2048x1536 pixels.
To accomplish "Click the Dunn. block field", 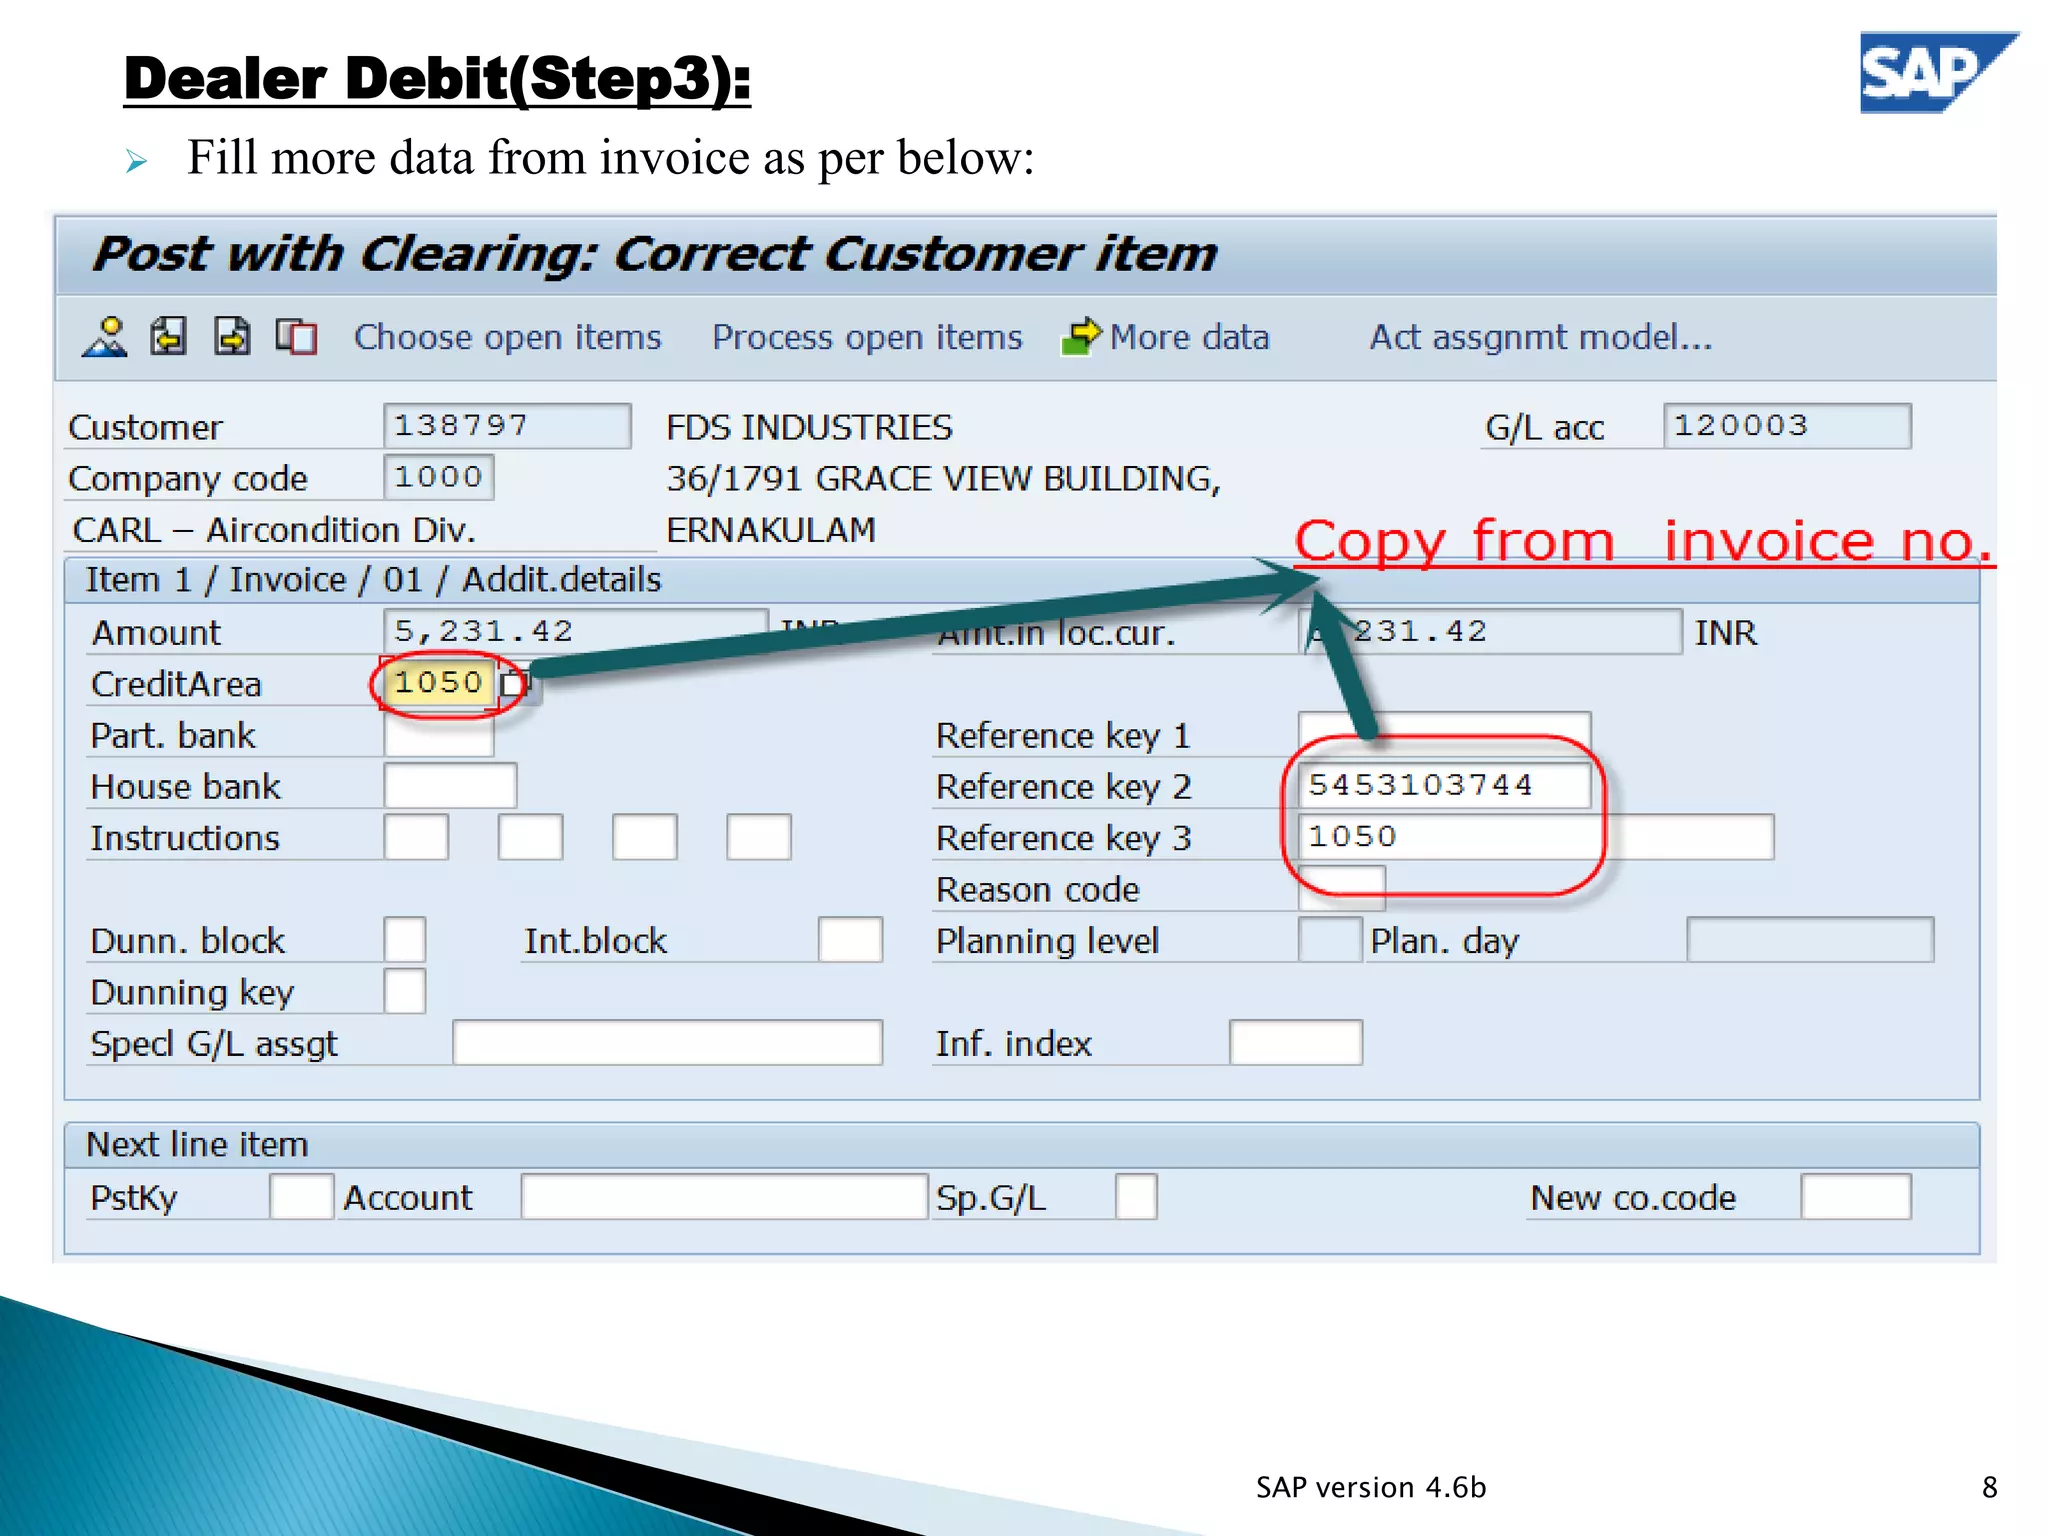I will point(404,940).
